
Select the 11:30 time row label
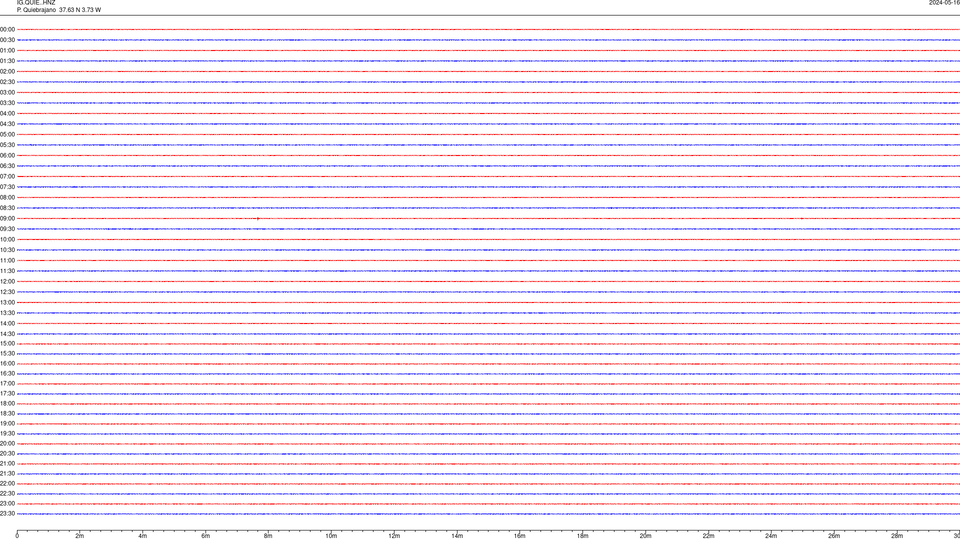tap(7, 271)
